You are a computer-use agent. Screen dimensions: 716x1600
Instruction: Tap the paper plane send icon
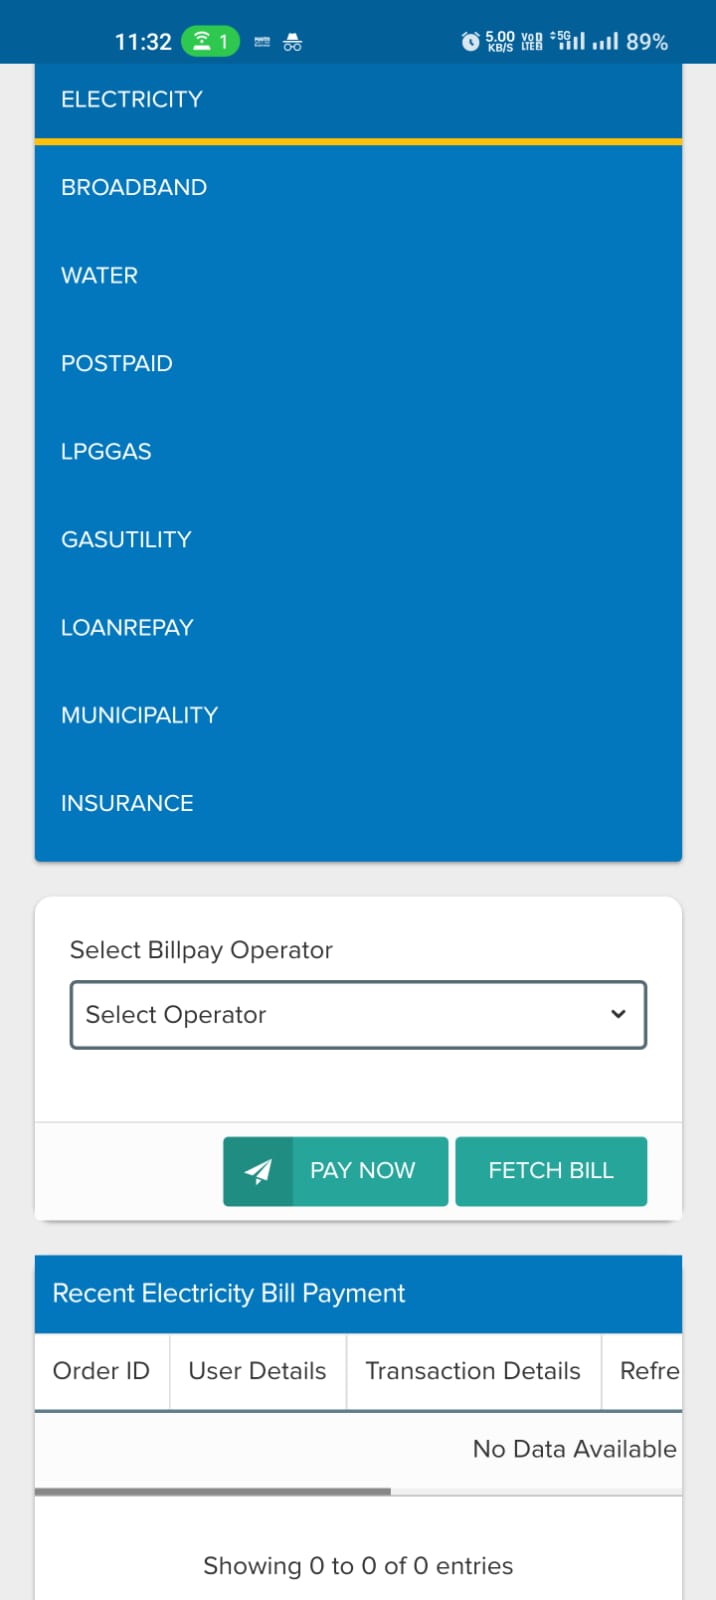click(258, 1171)
